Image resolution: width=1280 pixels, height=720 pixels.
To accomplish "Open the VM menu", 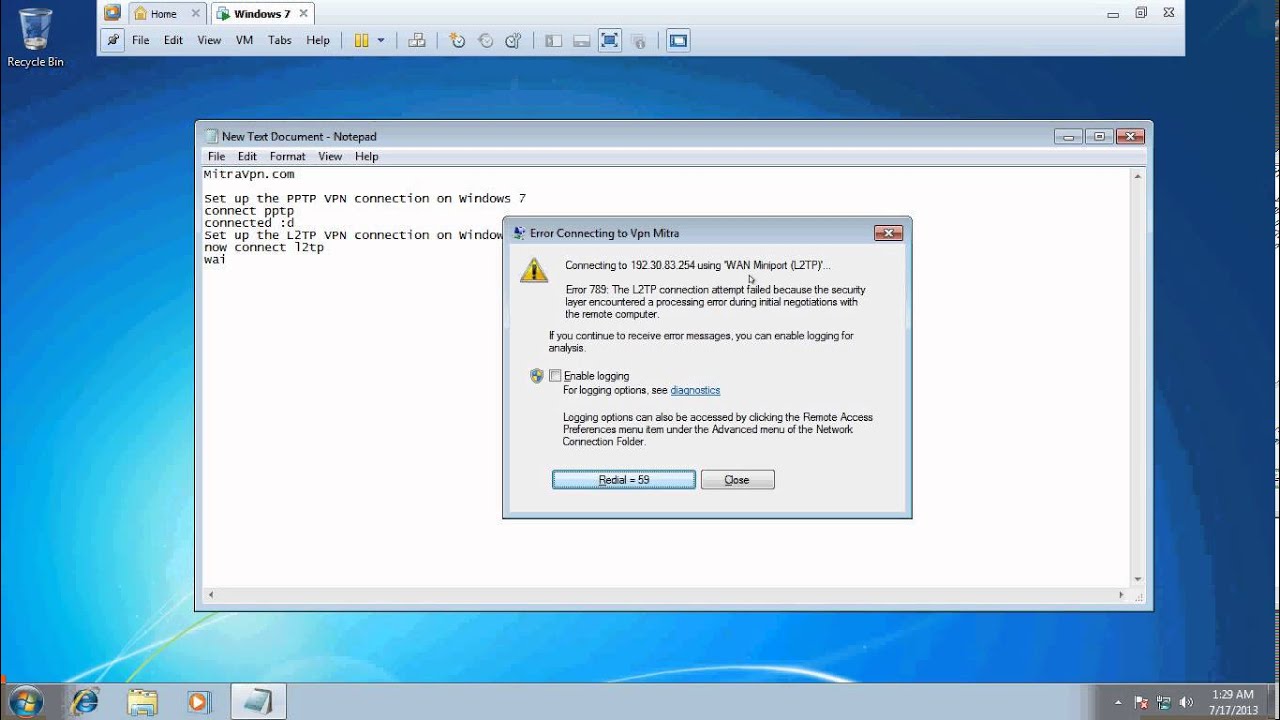I will (x=243, y=40).
